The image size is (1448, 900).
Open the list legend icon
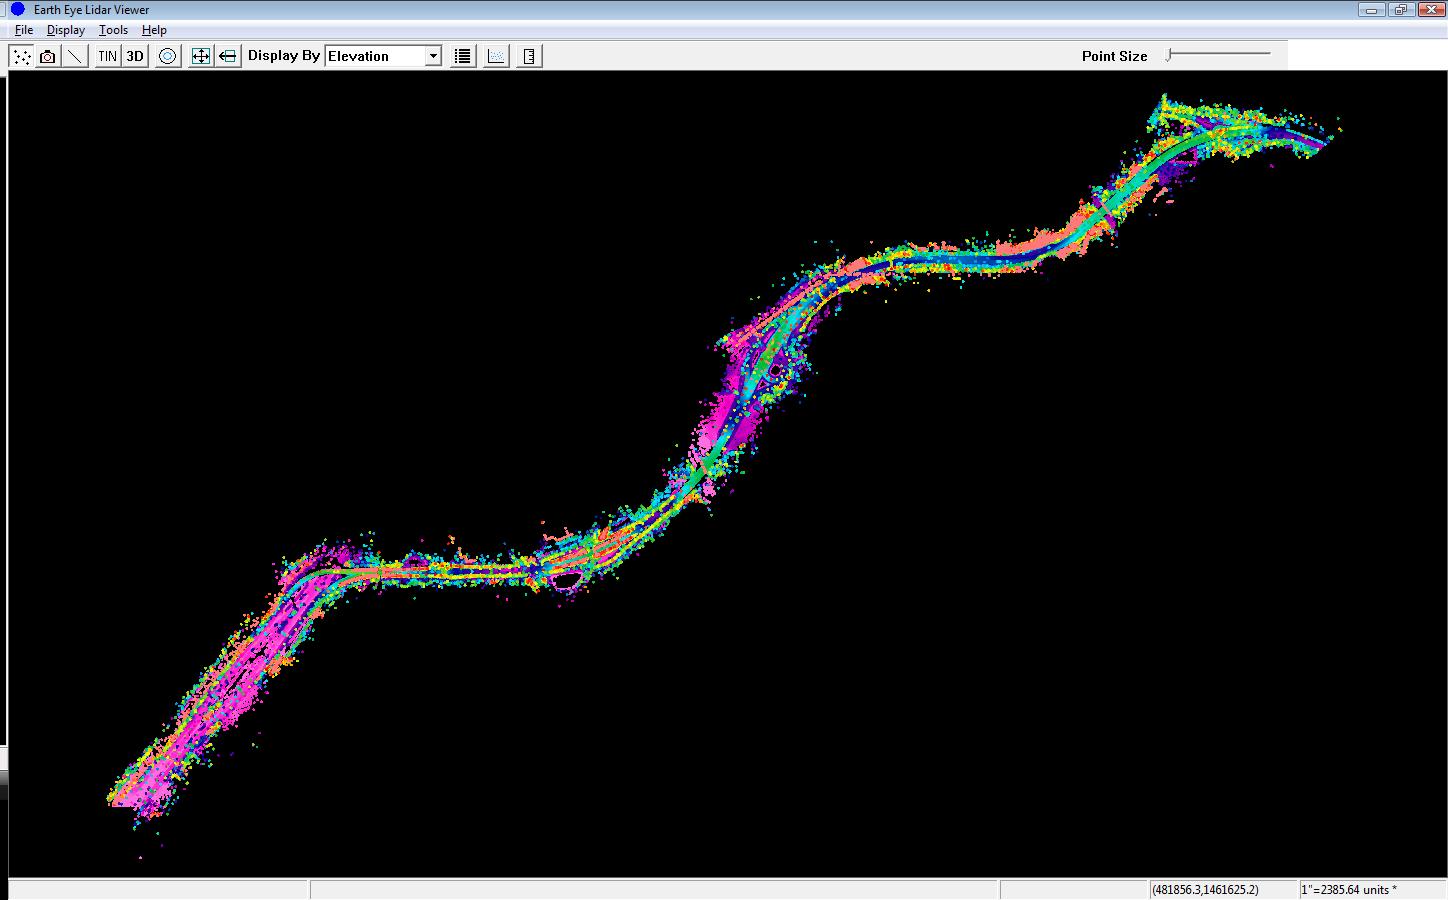pos(462,56)
